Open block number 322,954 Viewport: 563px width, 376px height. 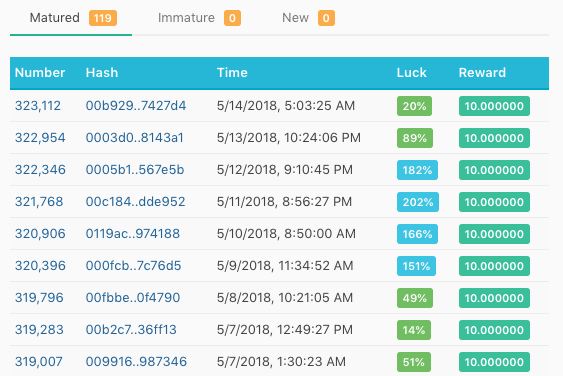(40, 138)
